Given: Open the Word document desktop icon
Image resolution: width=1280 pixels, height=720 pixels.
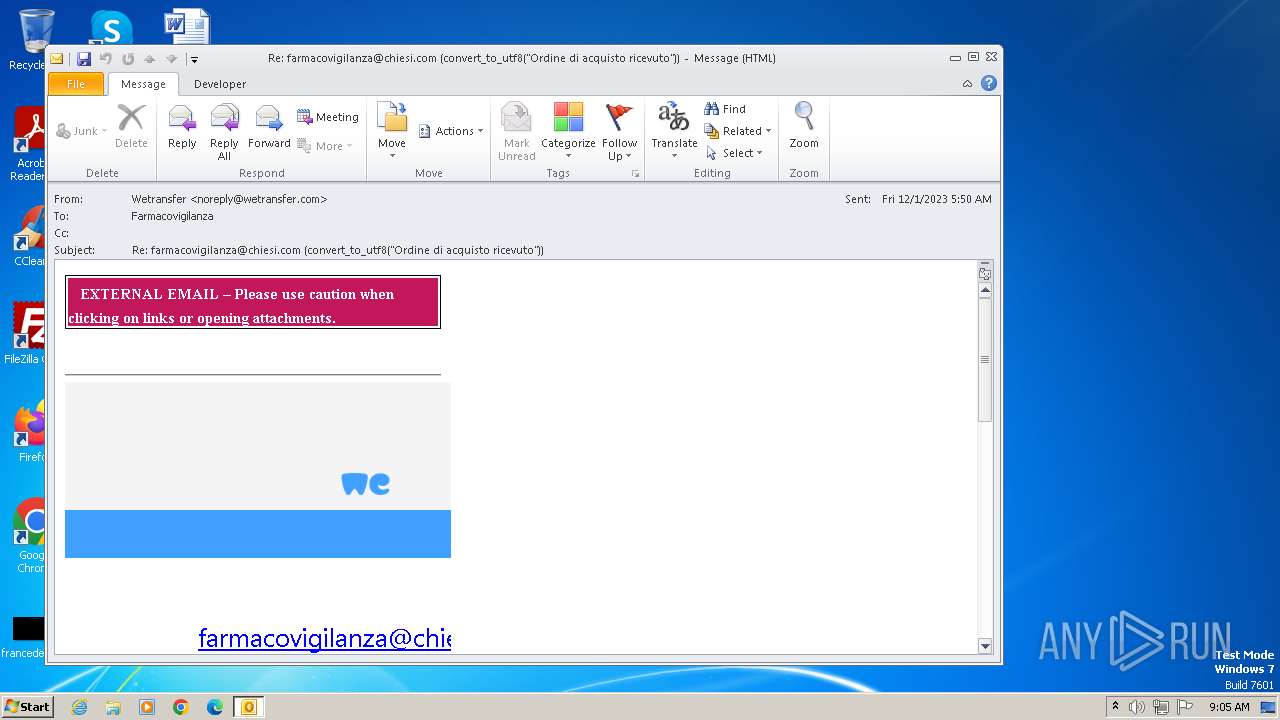Looking at the screenshot, I should (187, 26).
